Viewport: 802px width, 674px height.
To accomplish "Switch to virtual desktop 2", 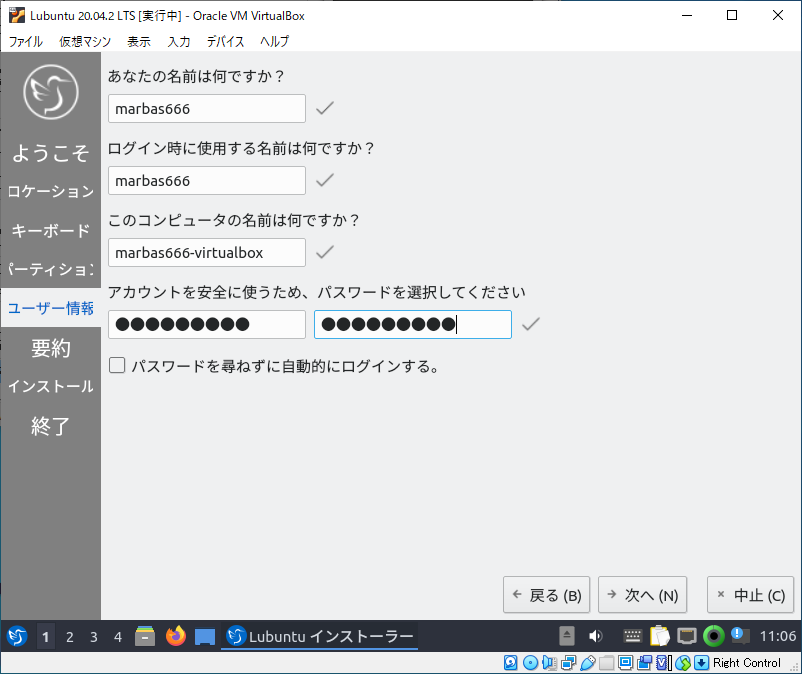I will 70,637.
